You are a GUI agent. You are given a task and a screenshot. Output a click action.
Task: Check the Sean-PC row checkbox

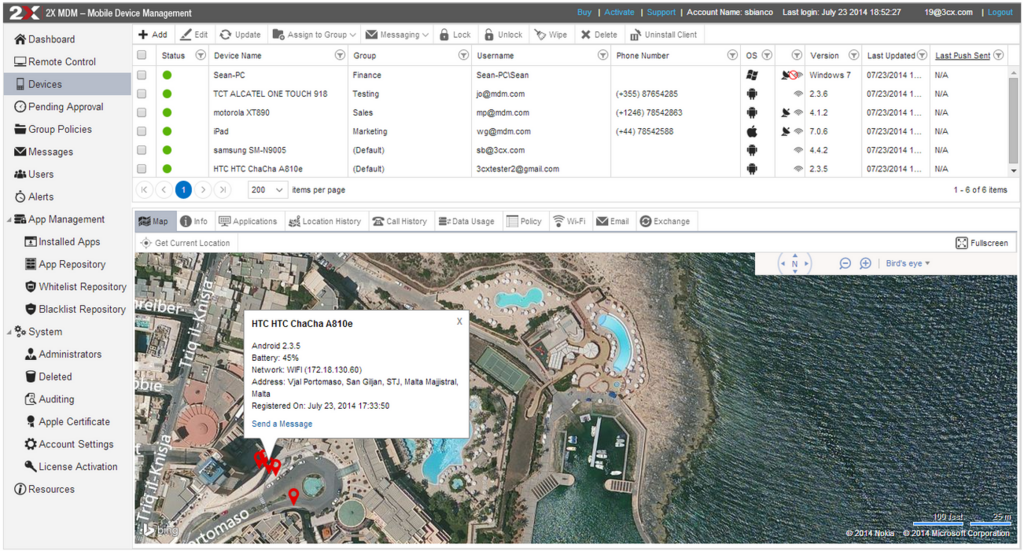point(142,75)
